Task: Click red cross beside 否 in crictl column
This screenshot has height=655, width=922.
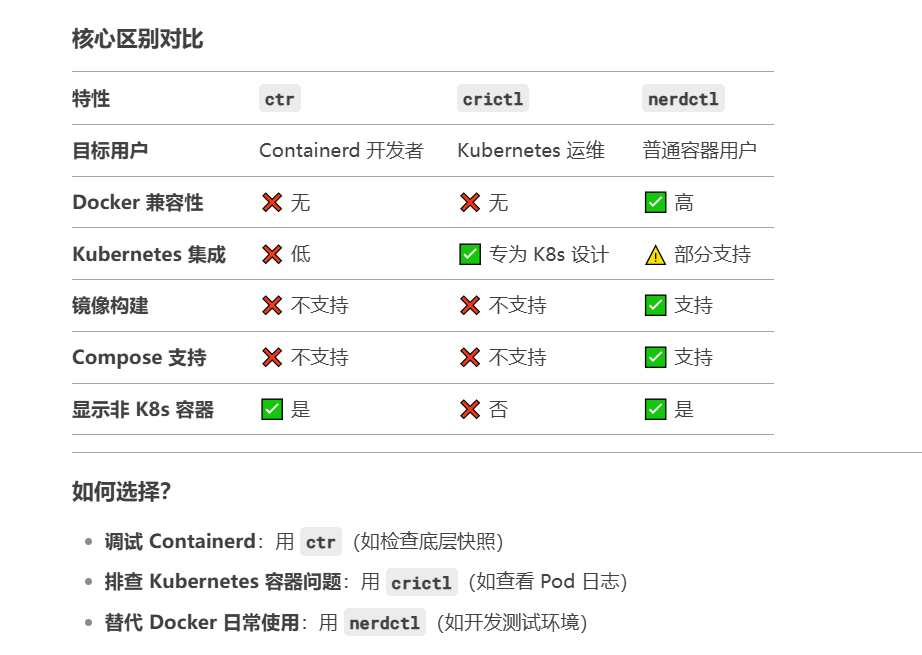Action: 470,409
